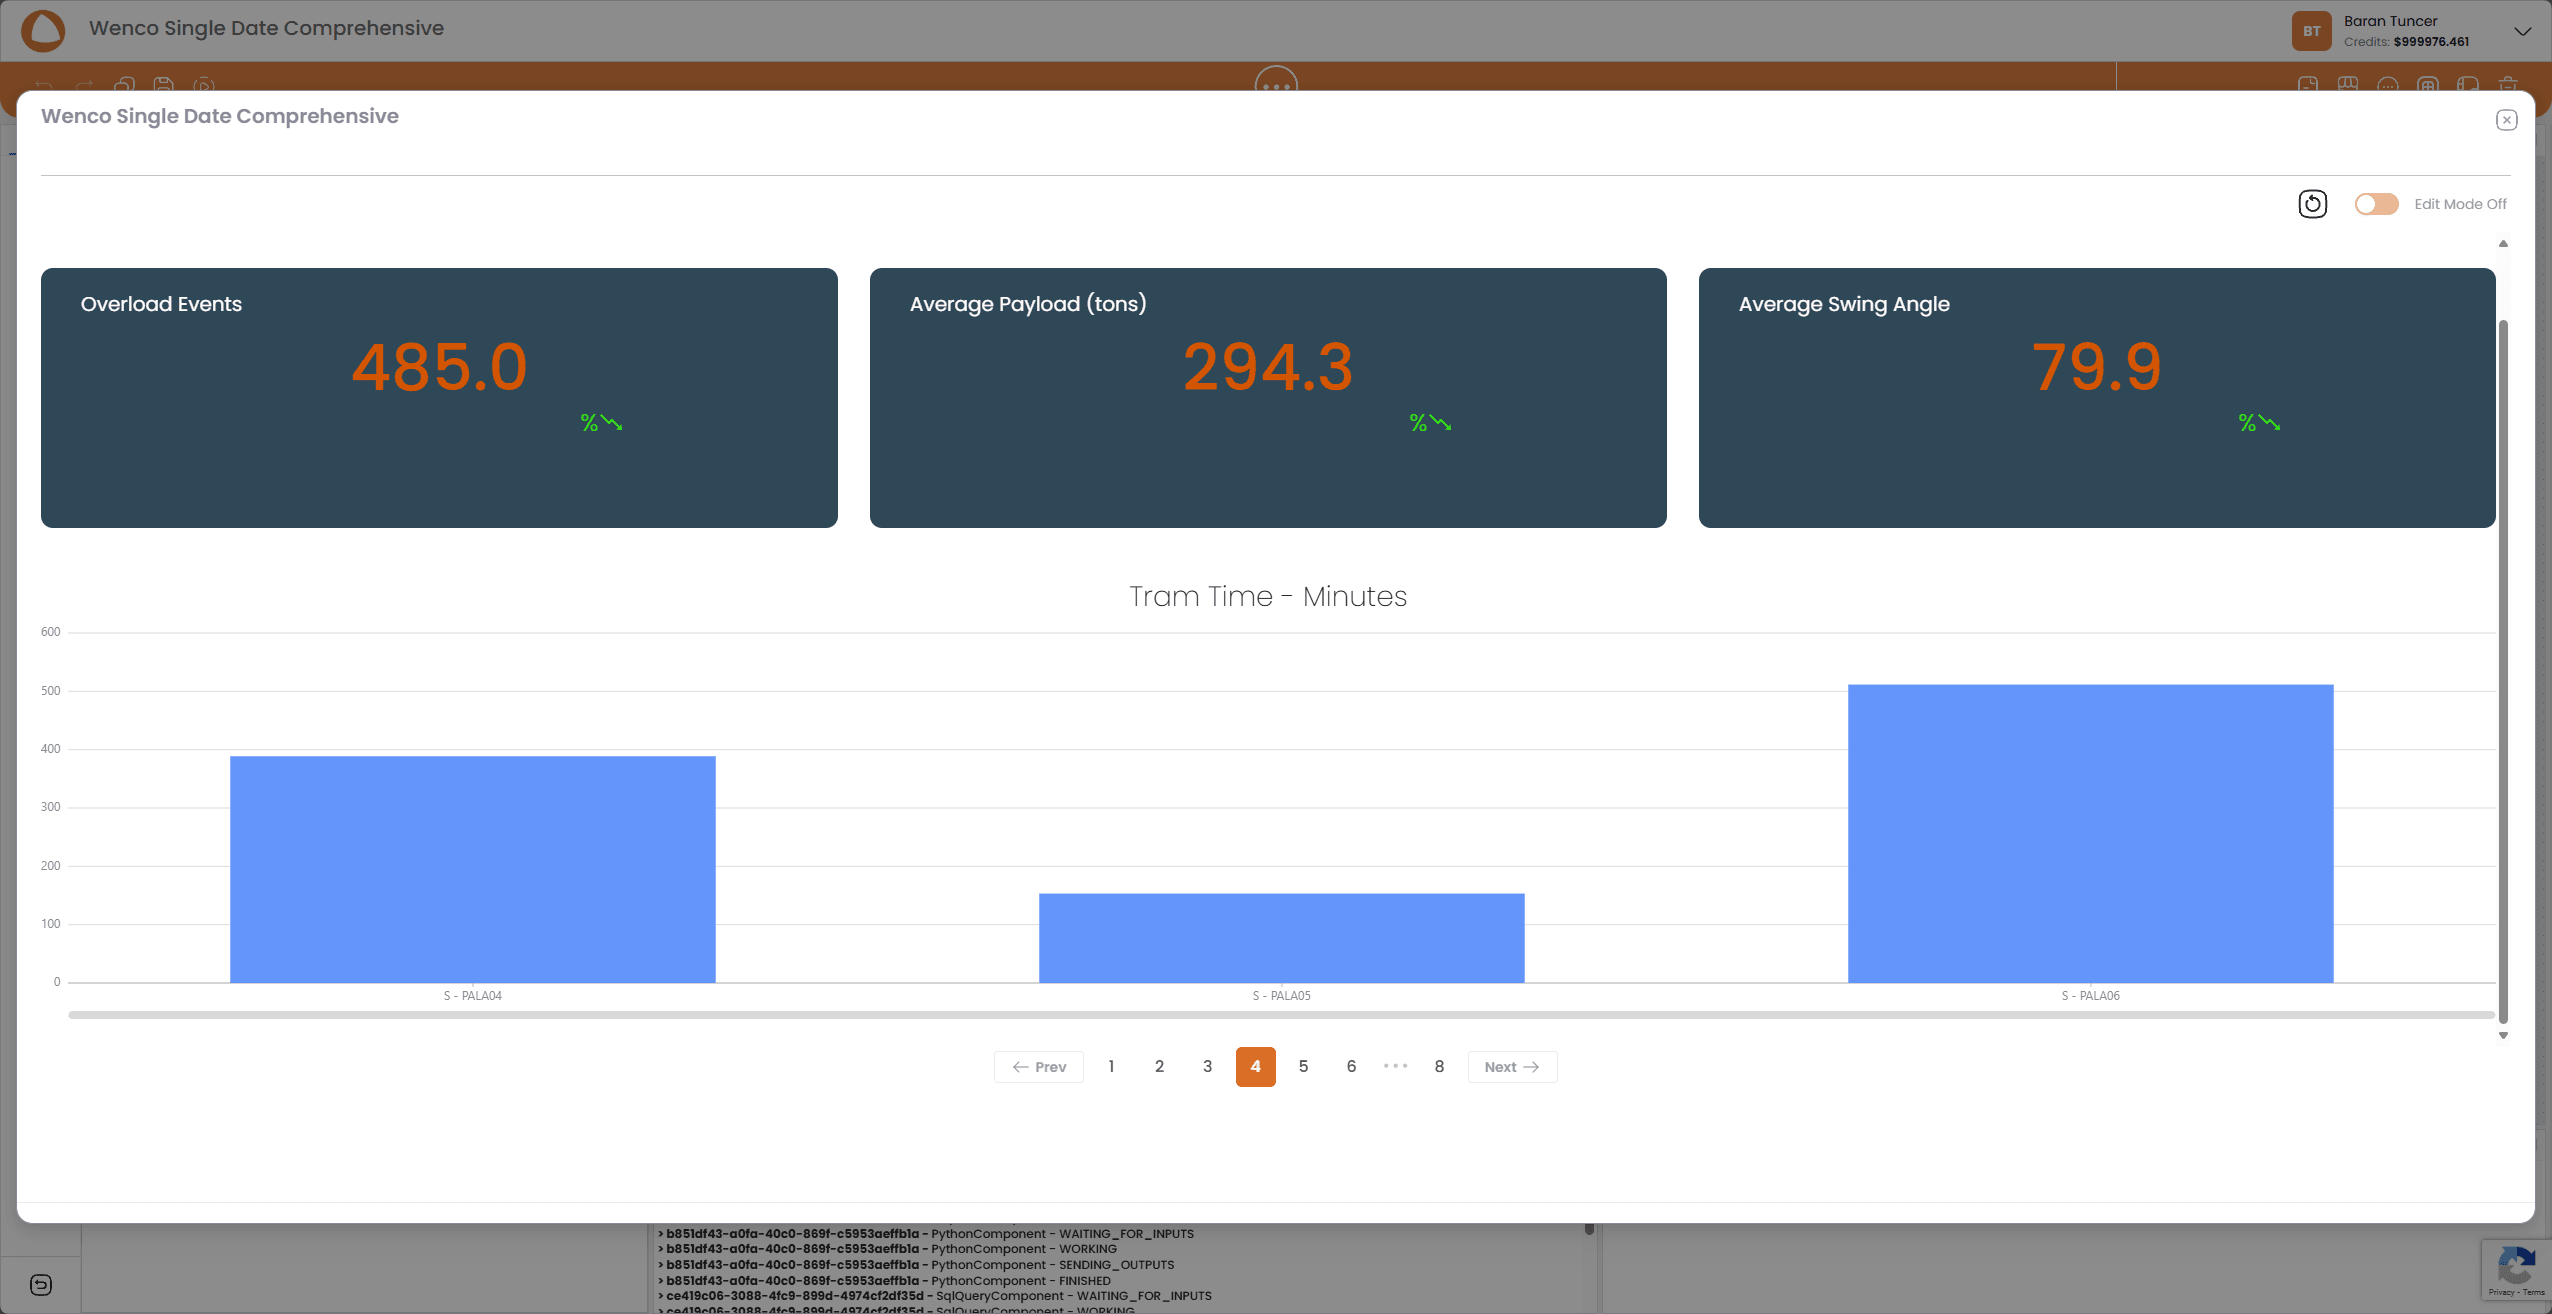The width and height of the screenshot is (2552, 1314).
Task: Go to the Next page of charts
Action: pos(1511,1066)
